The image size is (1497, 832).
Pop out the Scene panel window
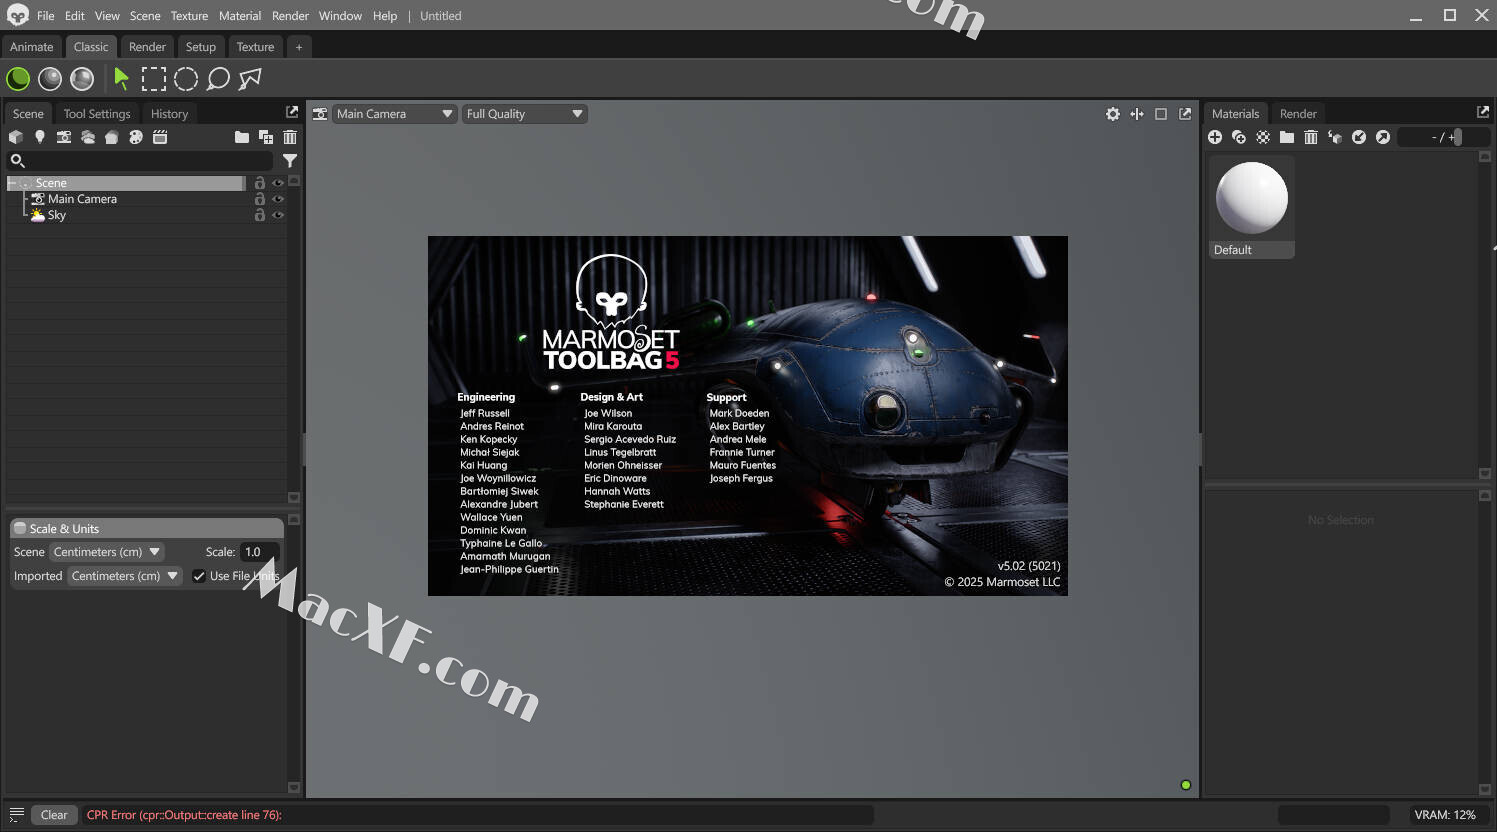pyautogui.click(x=292, y=112)
